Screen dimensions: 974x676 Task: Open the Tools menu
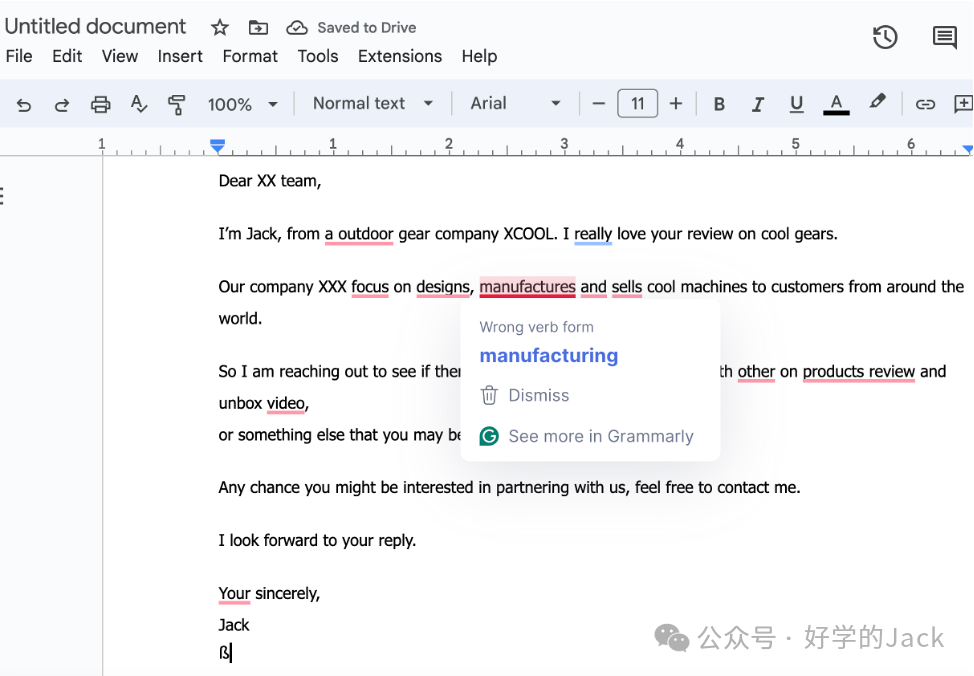click(x=318, y=57)
